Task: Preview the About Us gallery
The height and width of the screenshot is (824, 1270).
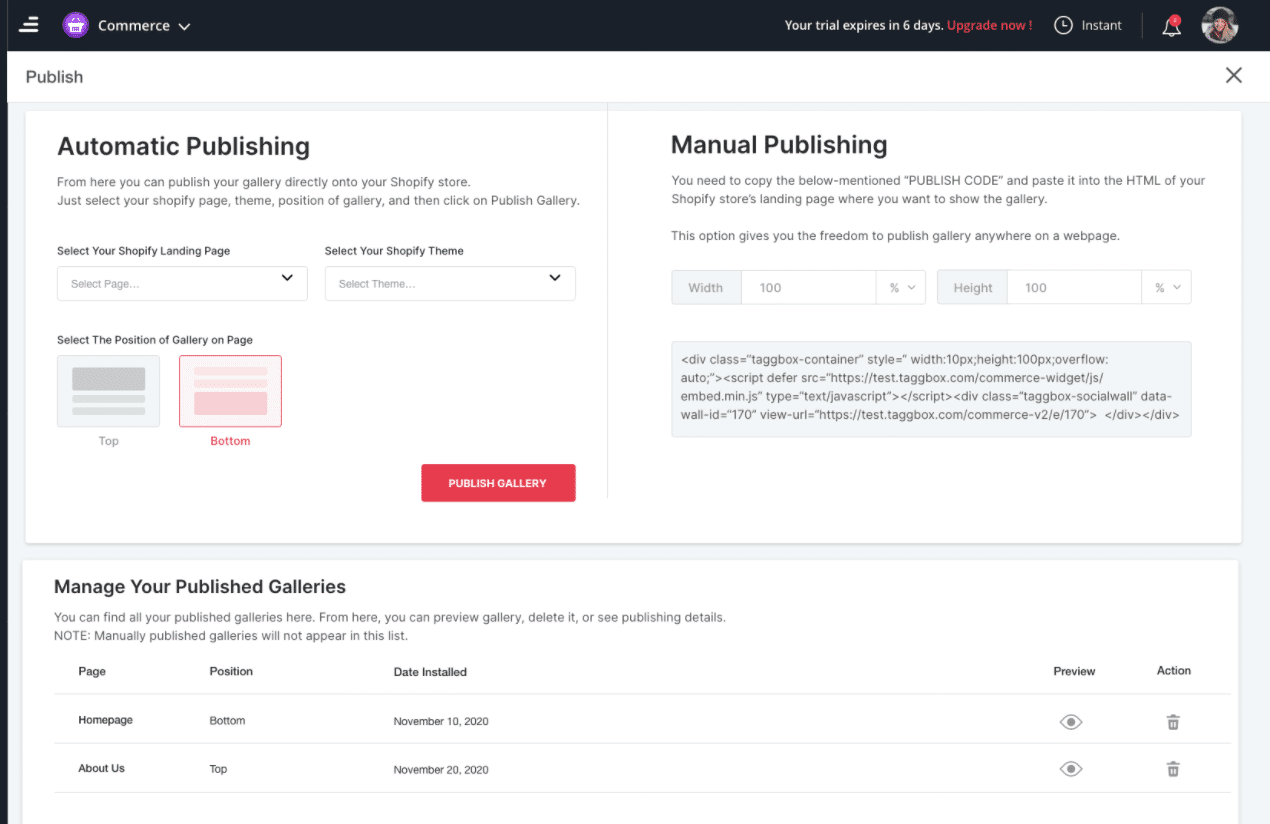Action: click(1071, 769)
